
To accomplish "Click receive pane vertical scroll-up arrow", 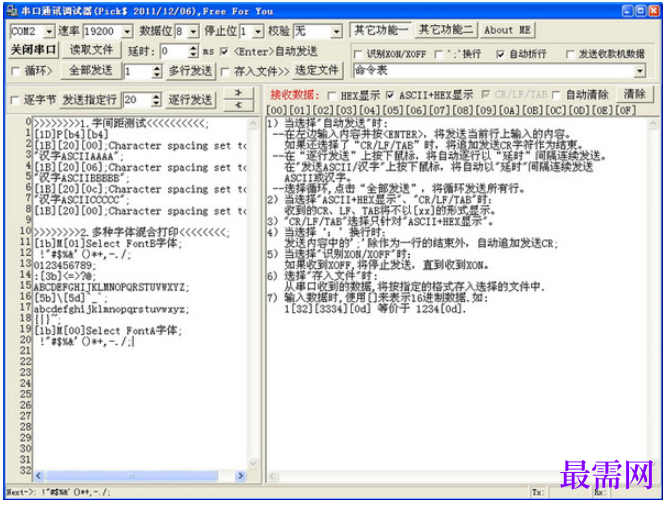I will (653, 124).
